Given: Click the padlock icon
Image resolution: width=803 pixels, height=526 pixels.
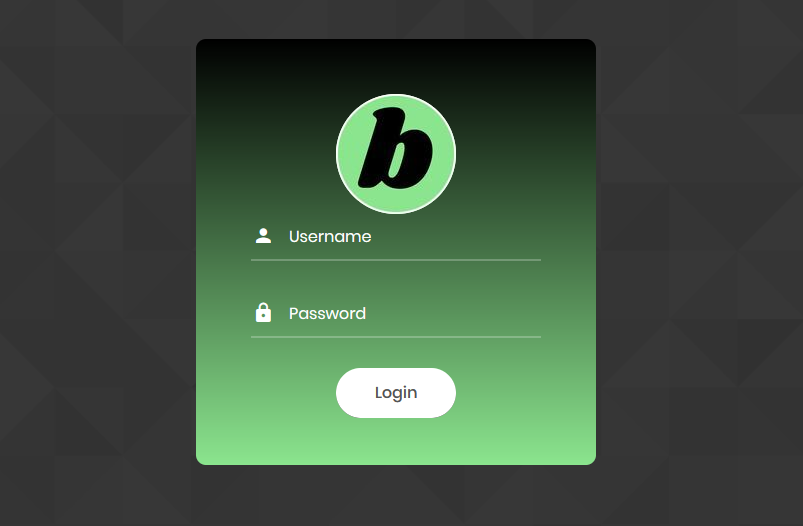Looking at the screenshot, I should (263, 312).
